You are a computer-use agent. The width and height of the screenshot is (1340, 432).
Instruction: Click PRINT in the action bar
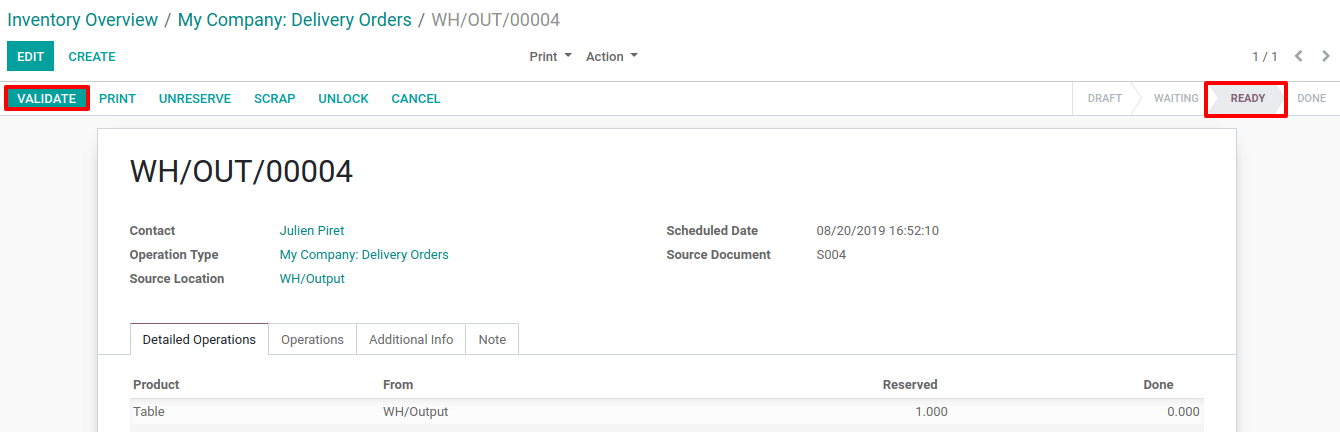117,99
